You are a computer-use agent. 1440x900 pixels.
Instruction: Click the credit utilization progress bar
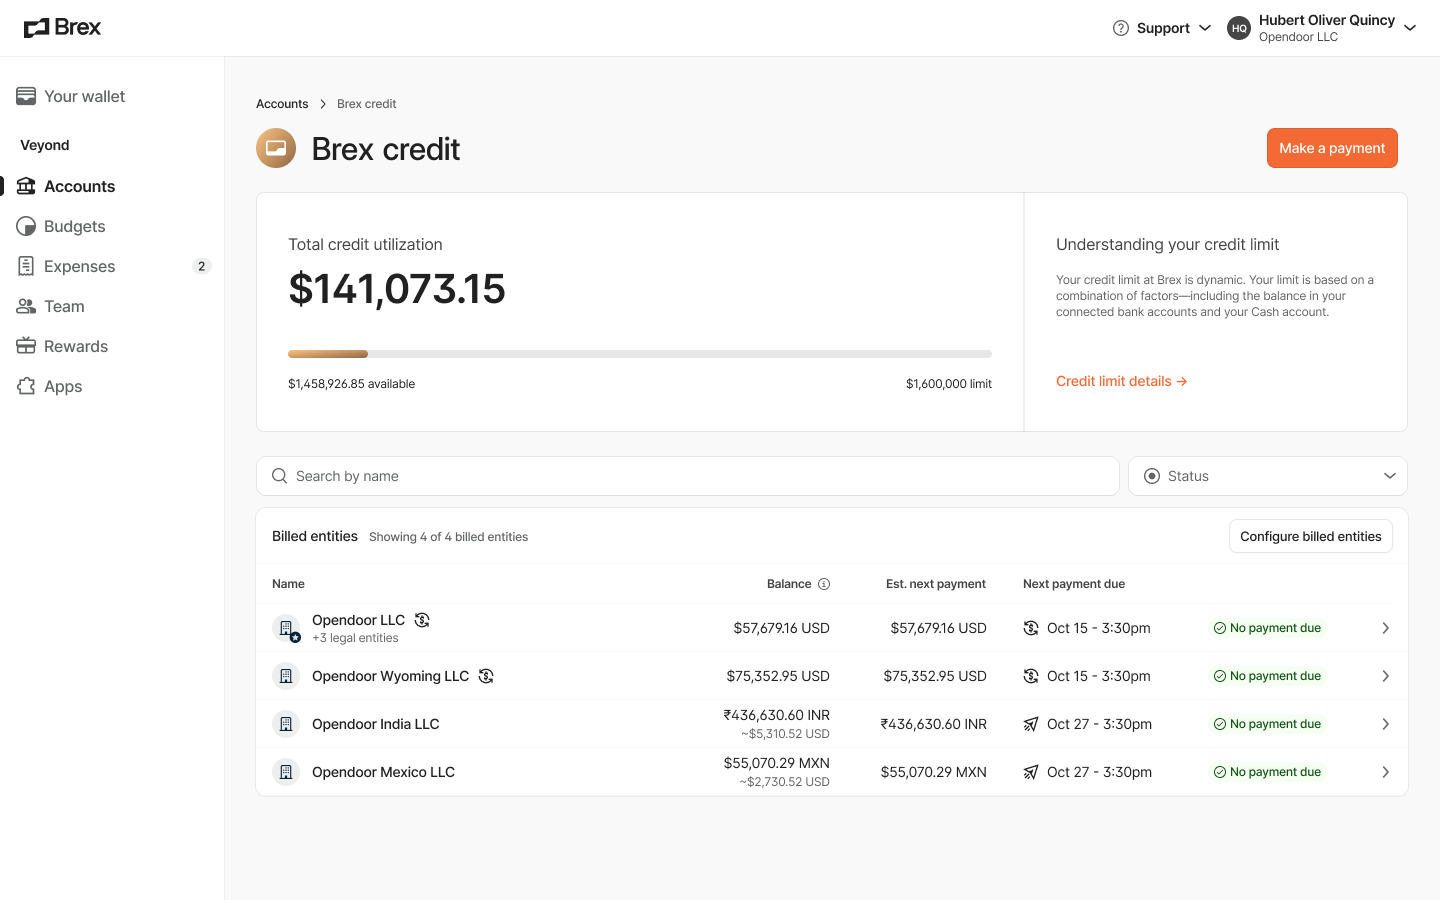pyautogui.click(x=640, y=354)
